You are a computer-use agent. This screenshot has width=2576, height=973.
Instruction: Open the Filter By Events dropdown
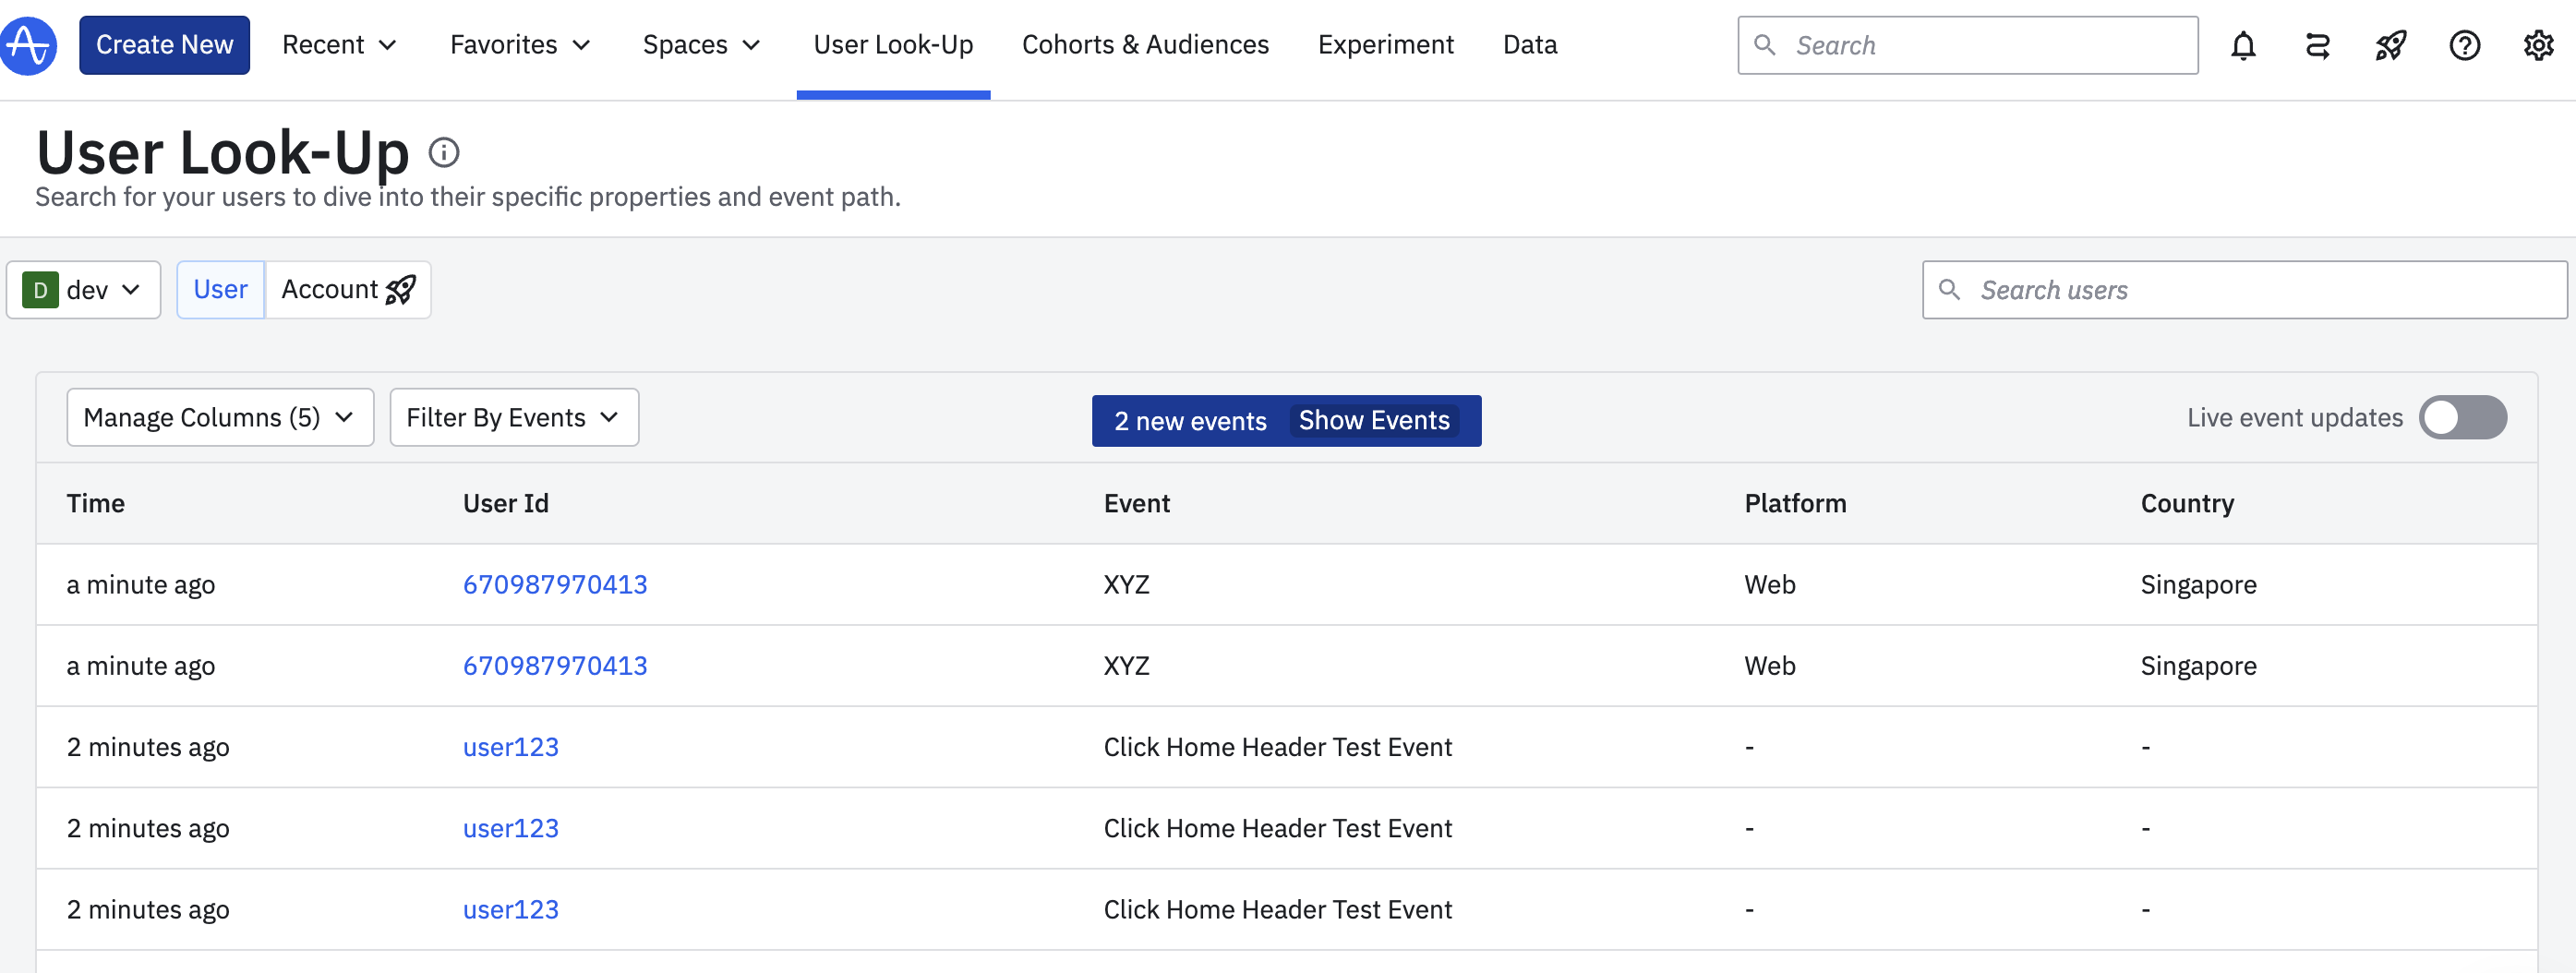pyautogui.click(x=513, y=418)
